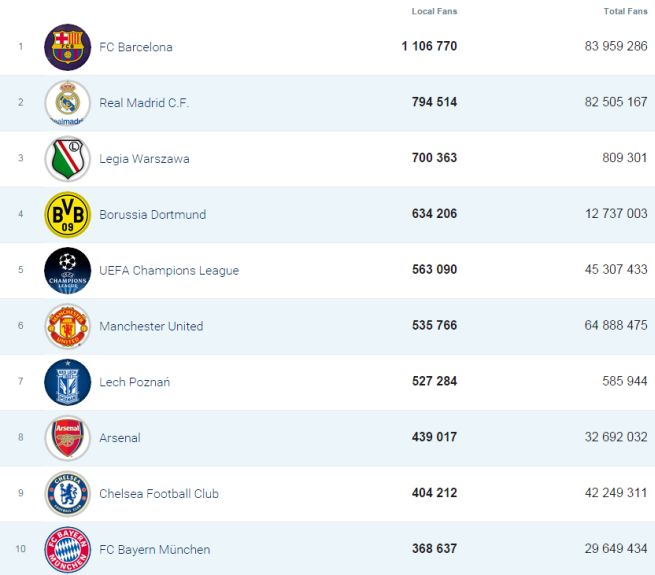Open the Borussia Dortmund name link
The width and height of the screenshot is (655, 575).
tap(153, 215)
